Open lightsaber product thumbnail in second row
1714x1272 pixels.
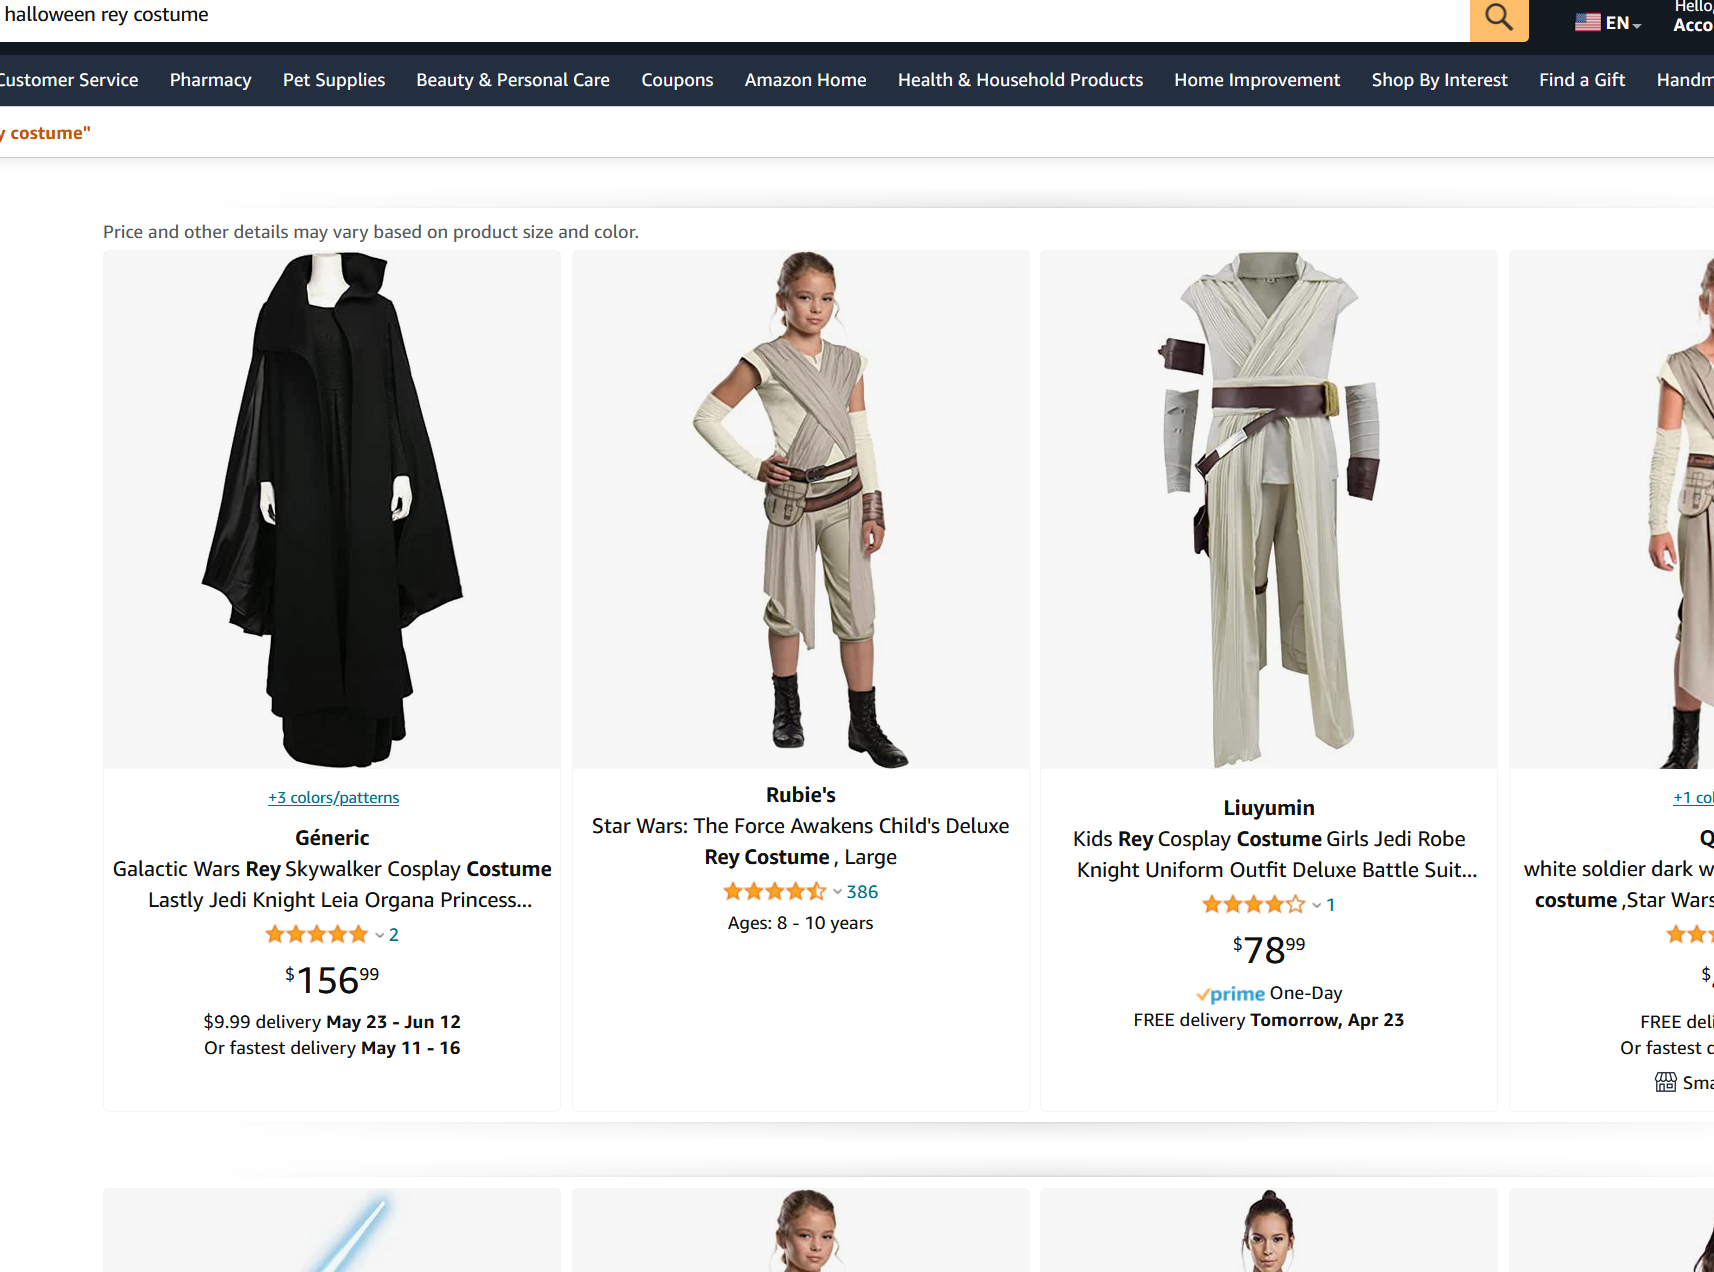click(x=332, y=1230)
